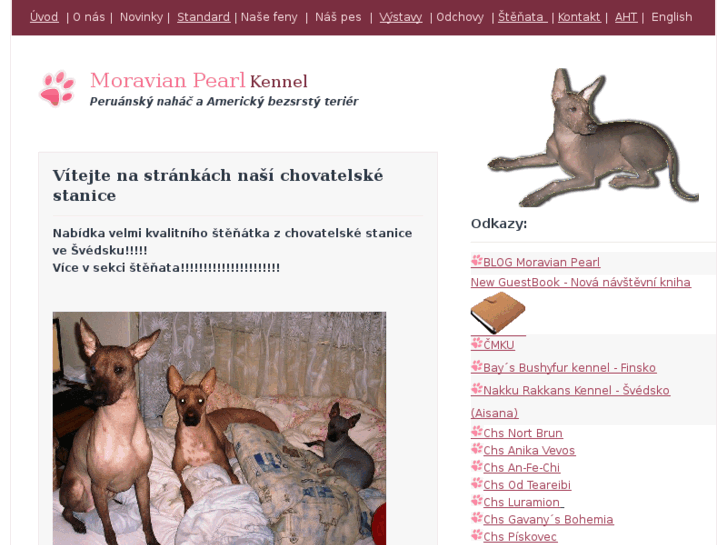
Task: Click the pink paw print logo
Action: (x=57, y=88)
